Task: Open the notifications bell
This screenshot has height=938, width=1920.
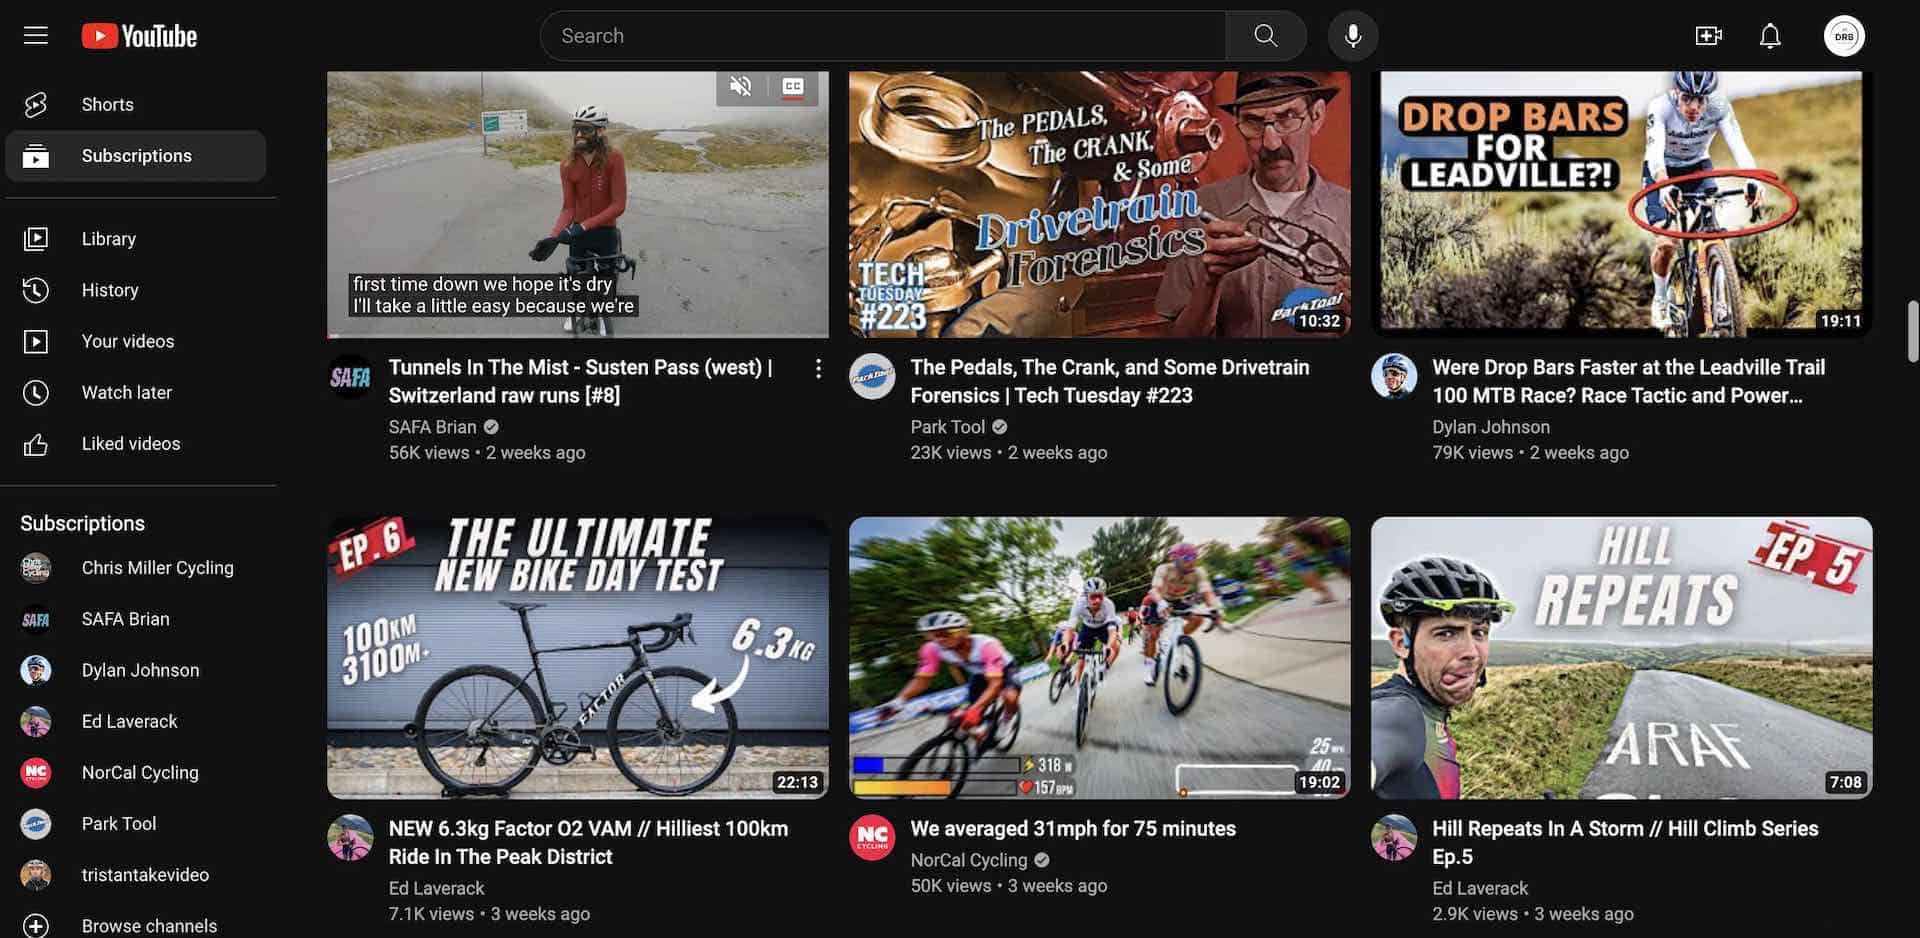Action: click(x=1769, y=35)
